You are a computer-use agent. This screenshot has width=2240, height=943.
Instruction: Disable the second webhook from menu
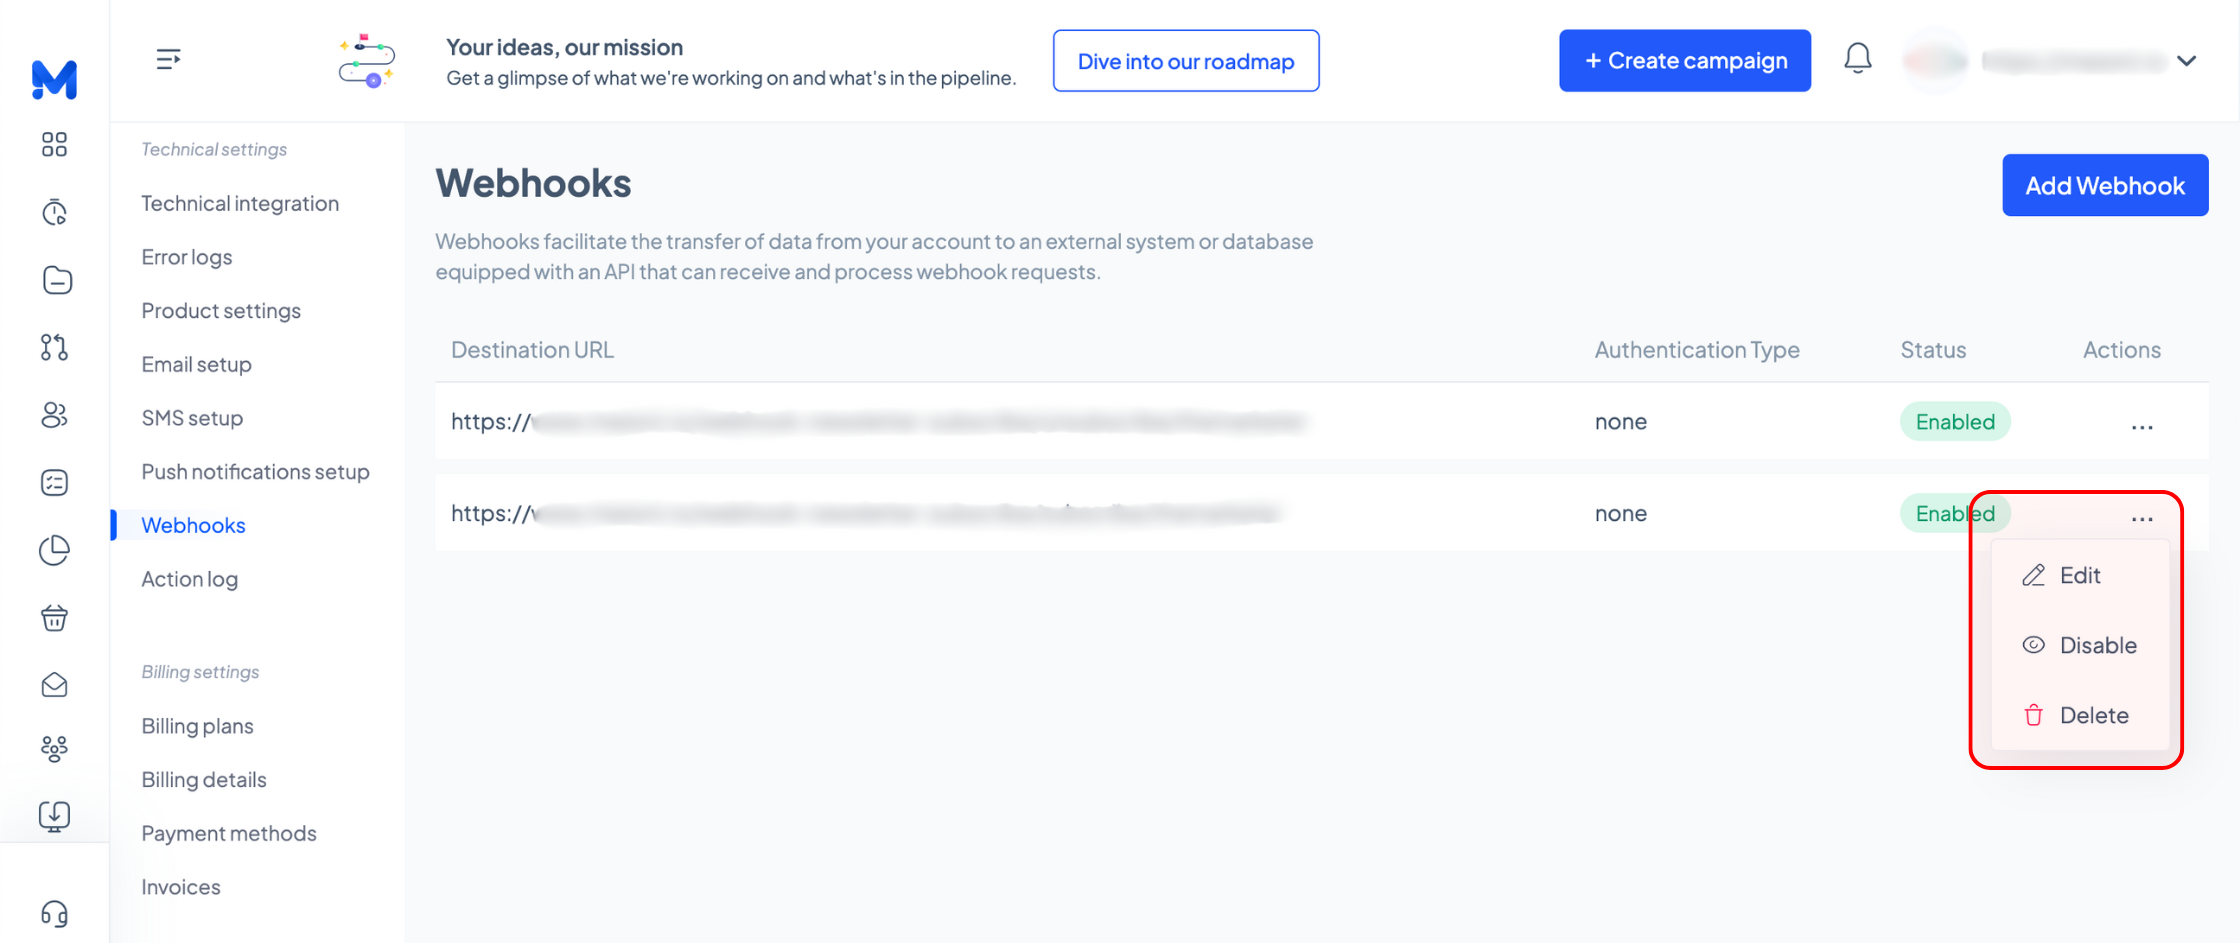click(x=2079, y=645)
